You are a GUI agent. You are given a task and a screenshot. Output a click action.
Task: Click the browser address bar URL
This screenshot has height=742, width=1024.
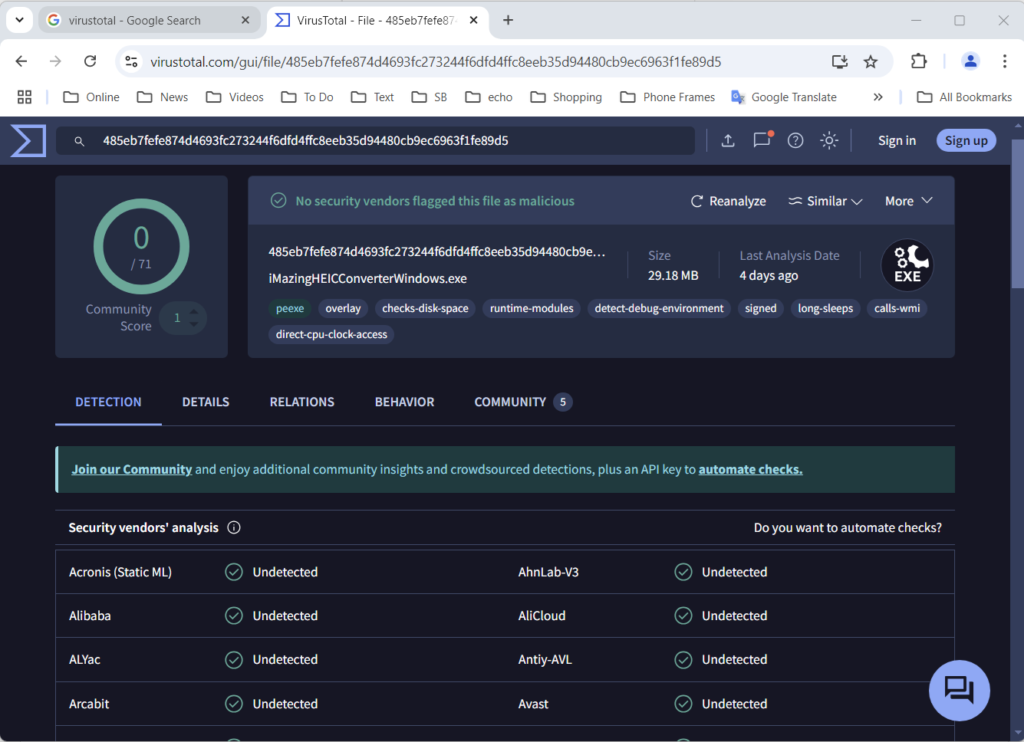[436, 61]
